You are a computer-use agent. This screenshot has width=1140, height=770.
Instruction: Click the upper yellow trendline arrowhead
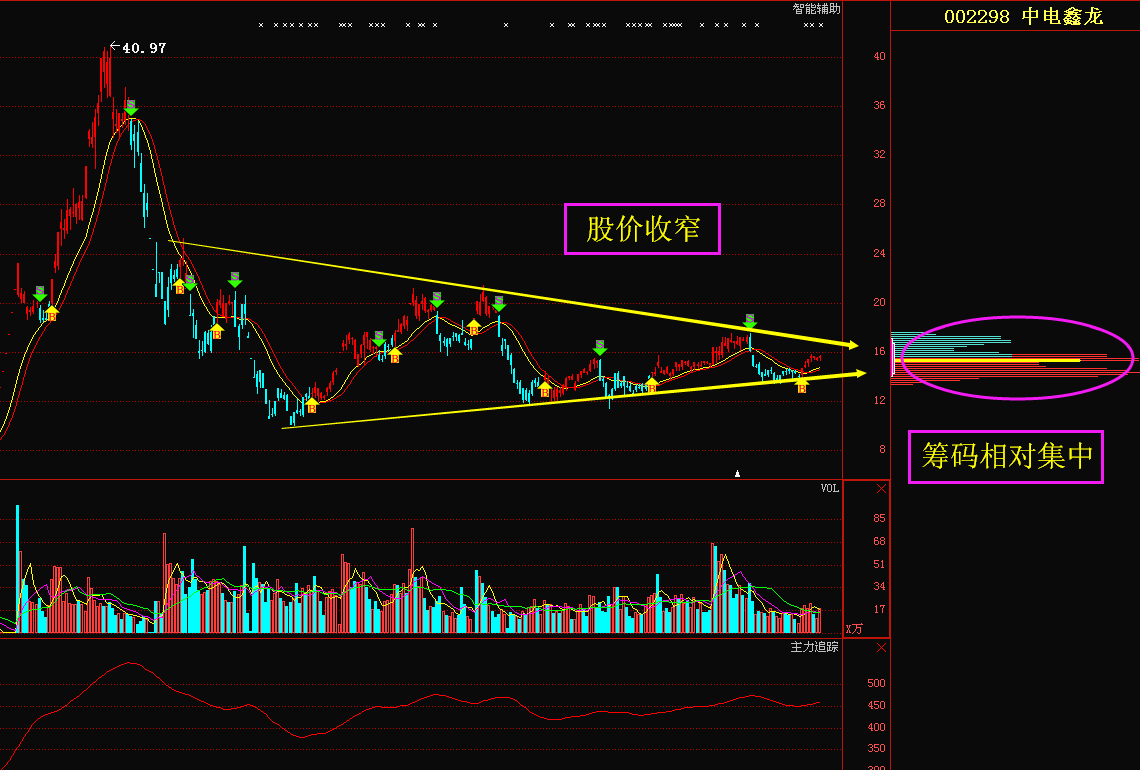point(851,345)
